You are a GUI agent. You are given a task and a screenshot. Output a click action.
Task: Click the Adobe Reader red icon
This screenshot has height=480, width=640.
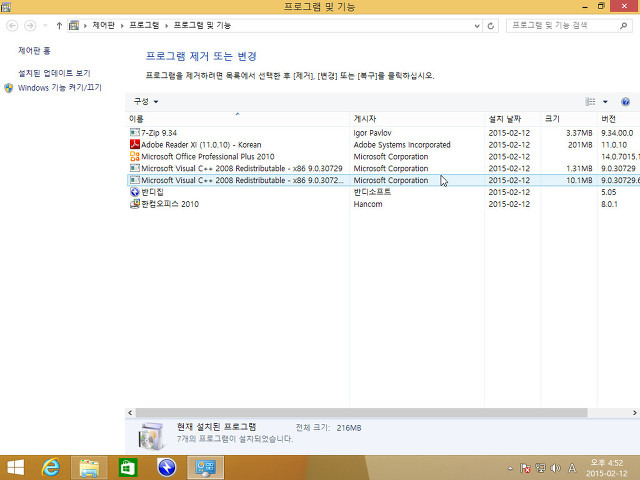coord(134,144)
